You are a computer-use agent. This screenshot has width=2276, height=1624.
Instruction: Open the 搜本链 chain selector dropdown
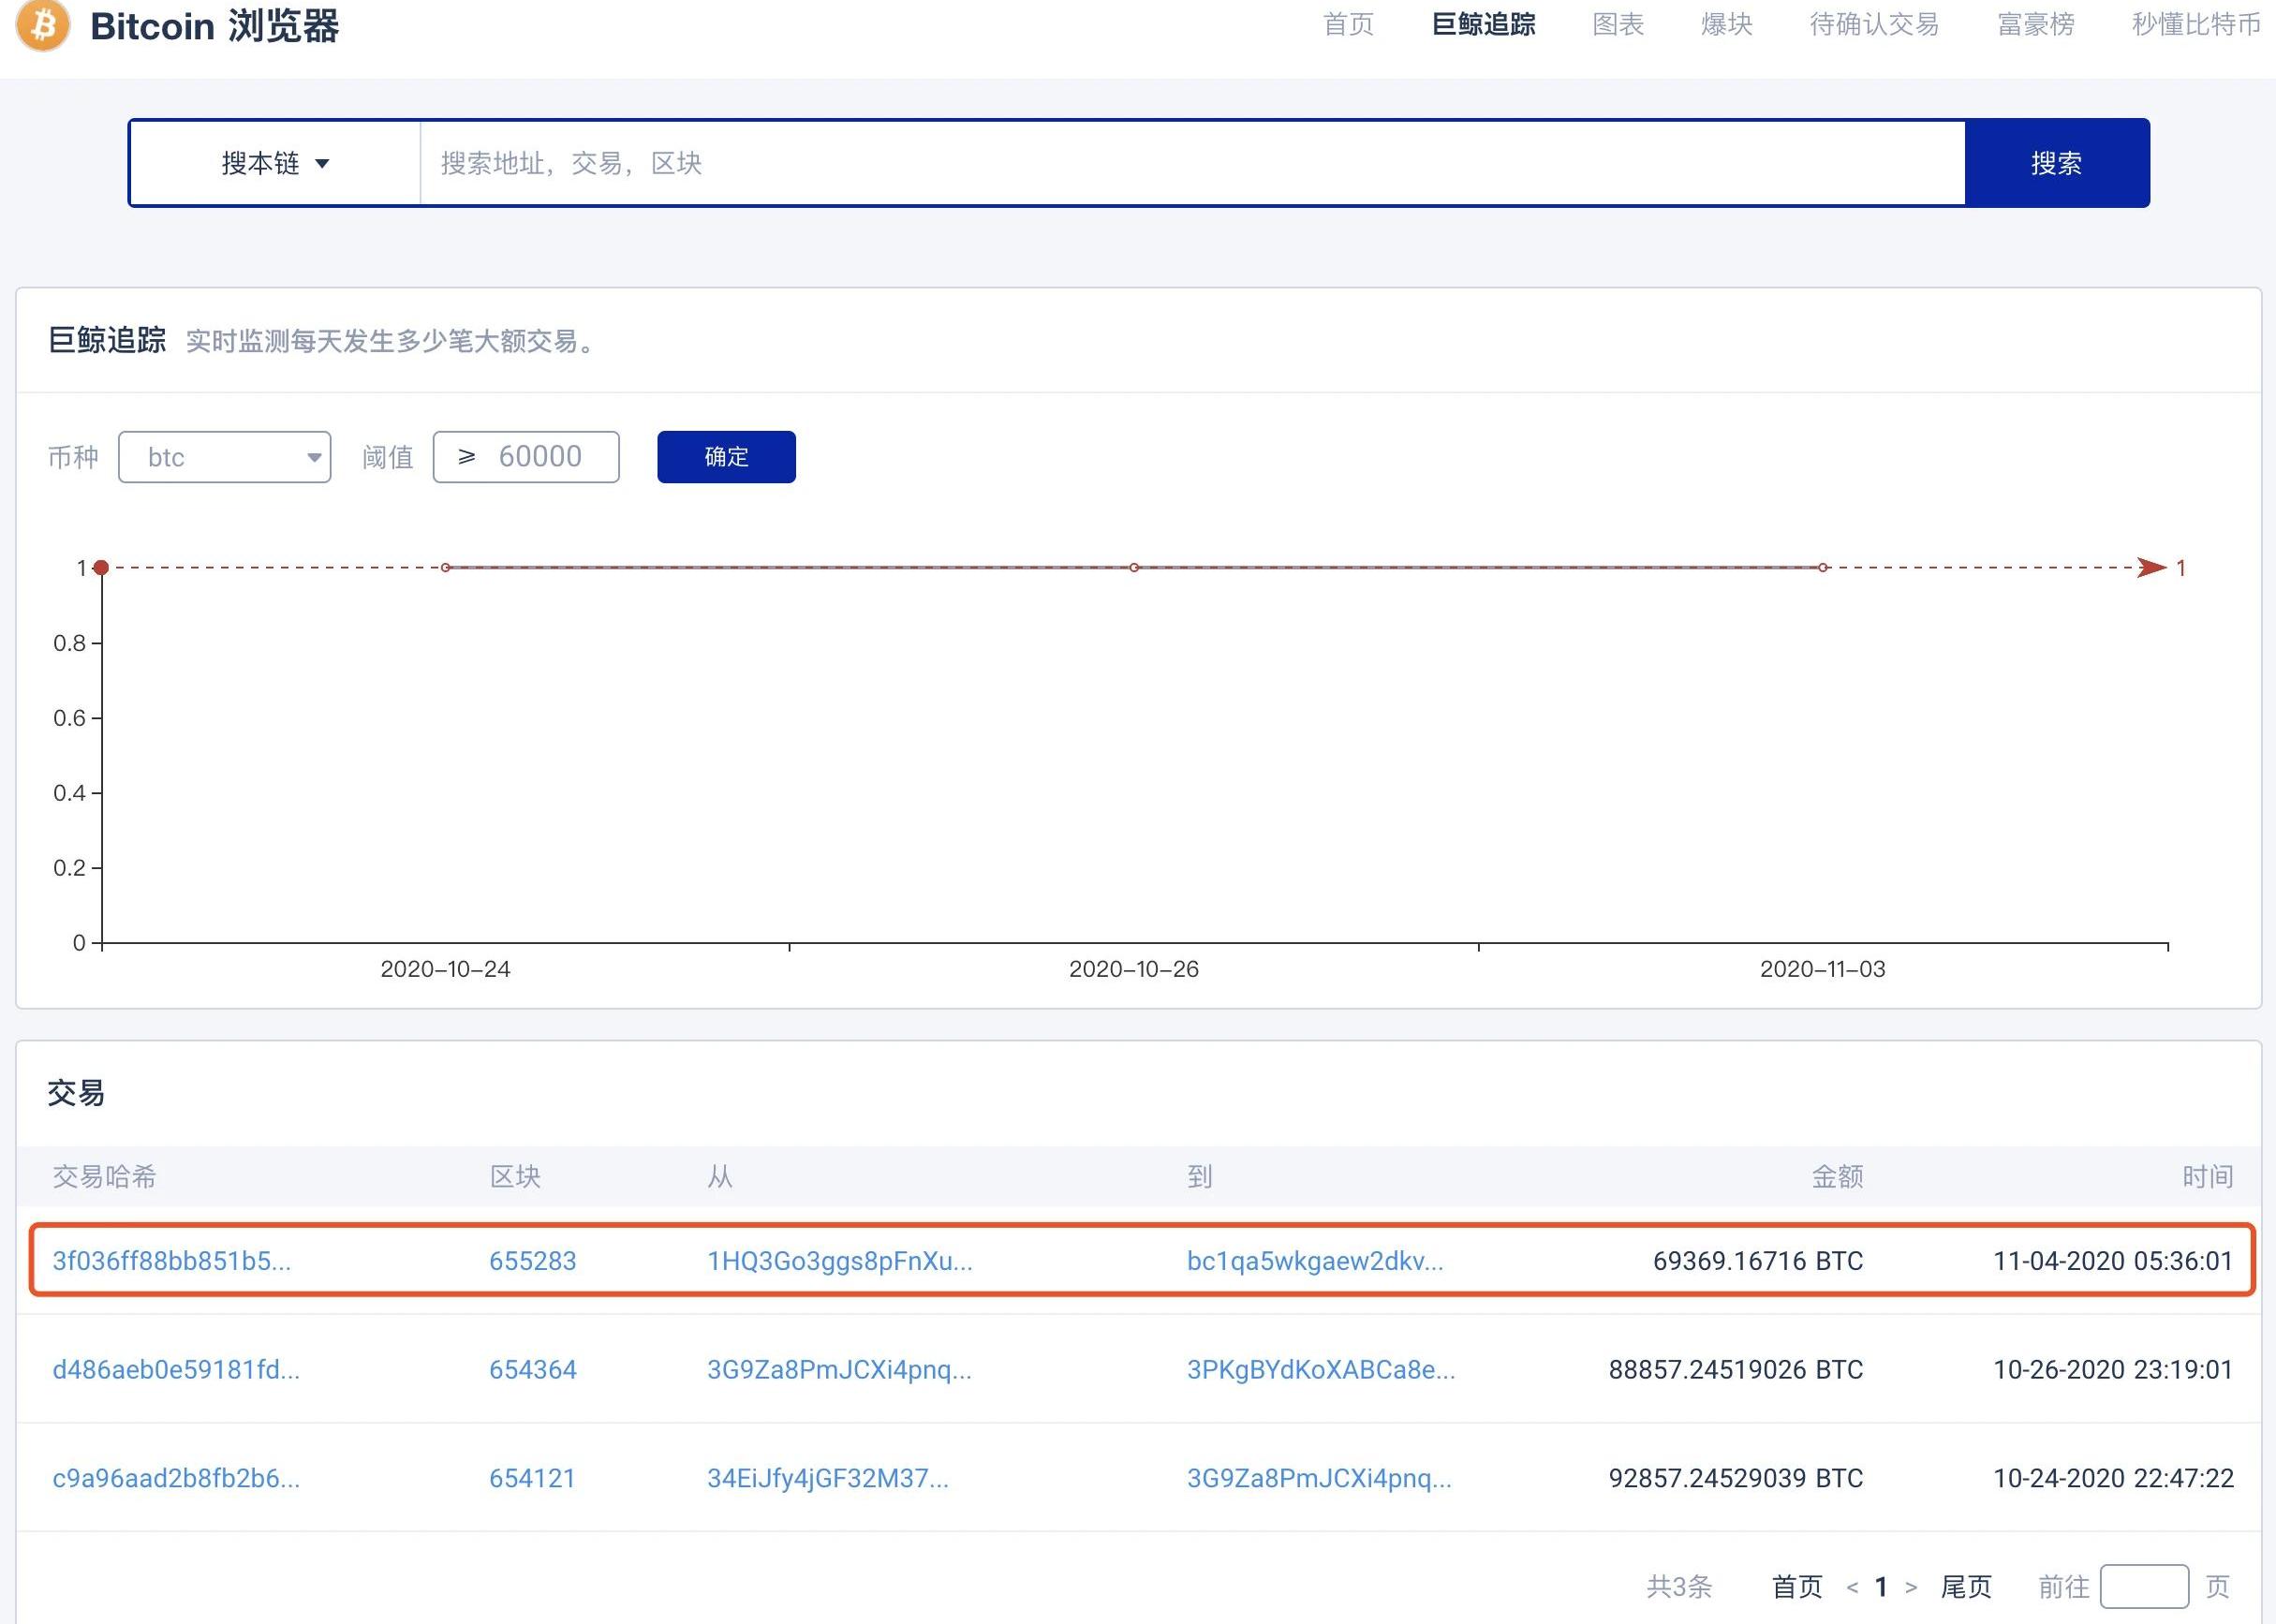275,164
